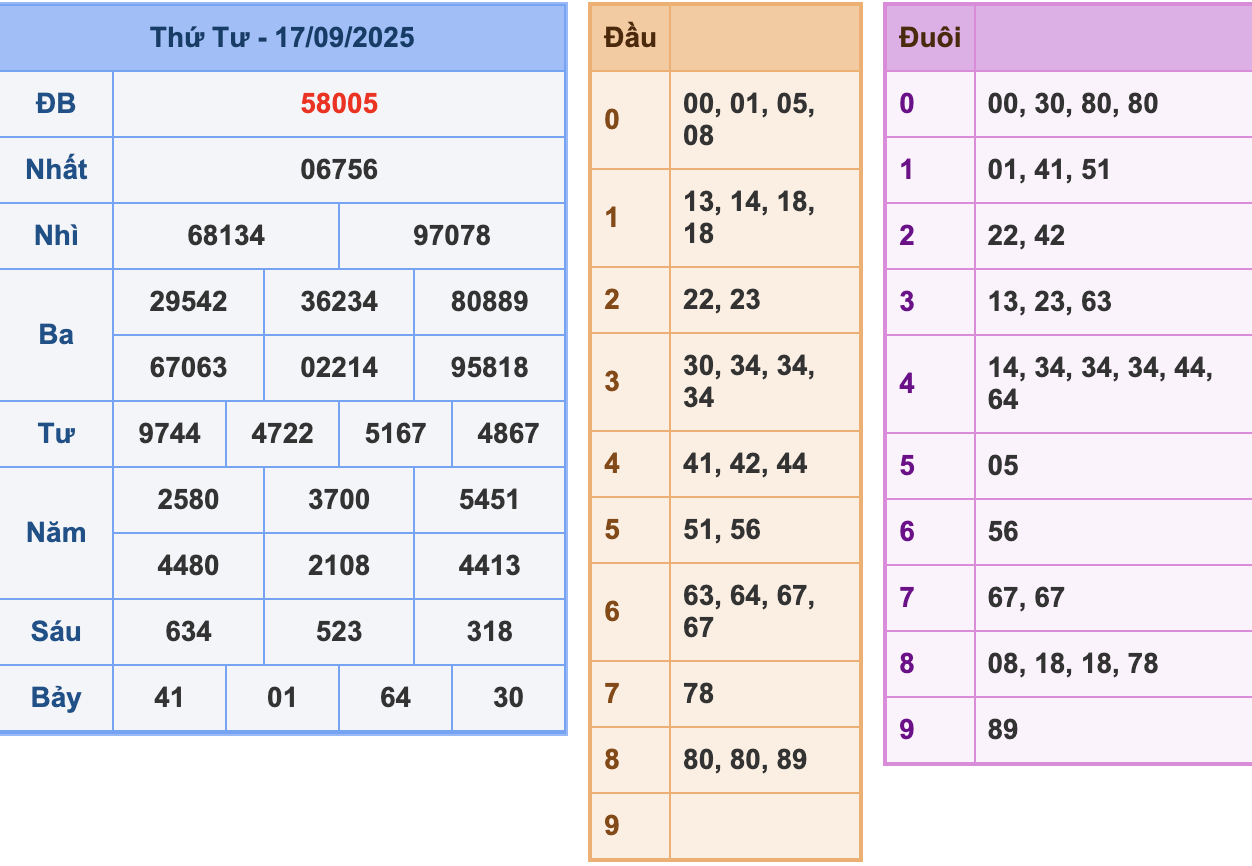The height and width of the screenshot is (866, 1252).
Task: Select the date header Thứ Tư - 17/09/2025
Action: pyautogui.click(x=283, y=40)
